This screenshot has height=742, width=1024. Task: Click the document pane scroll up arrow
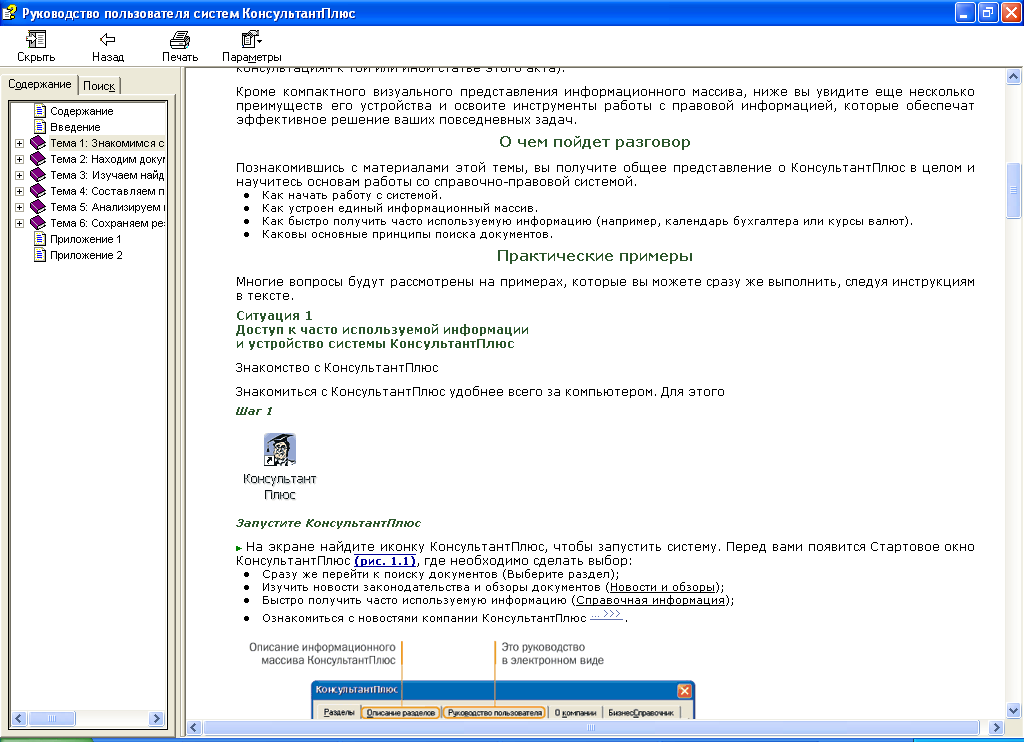tap(1014, 76)
